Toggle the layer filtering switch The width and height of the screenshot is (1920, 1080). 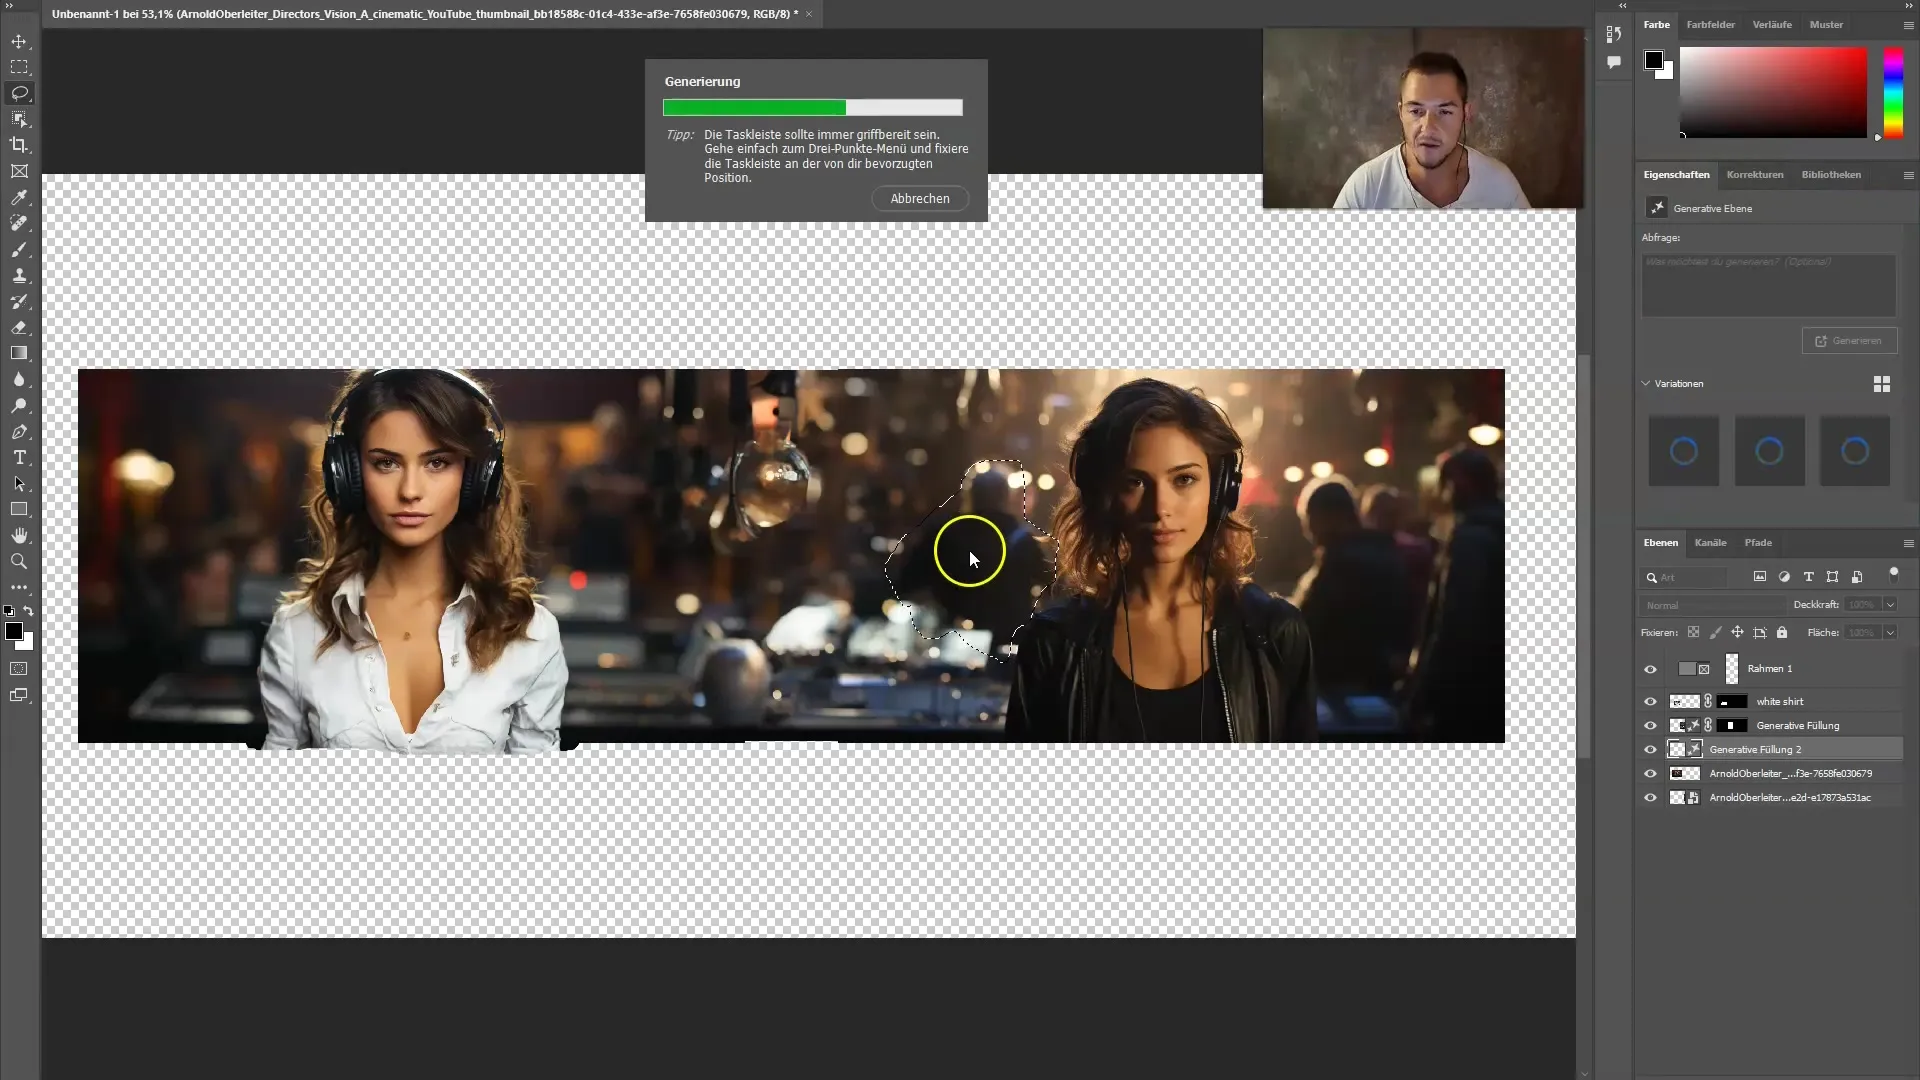pyautogui.click(x=1893, y=574)
